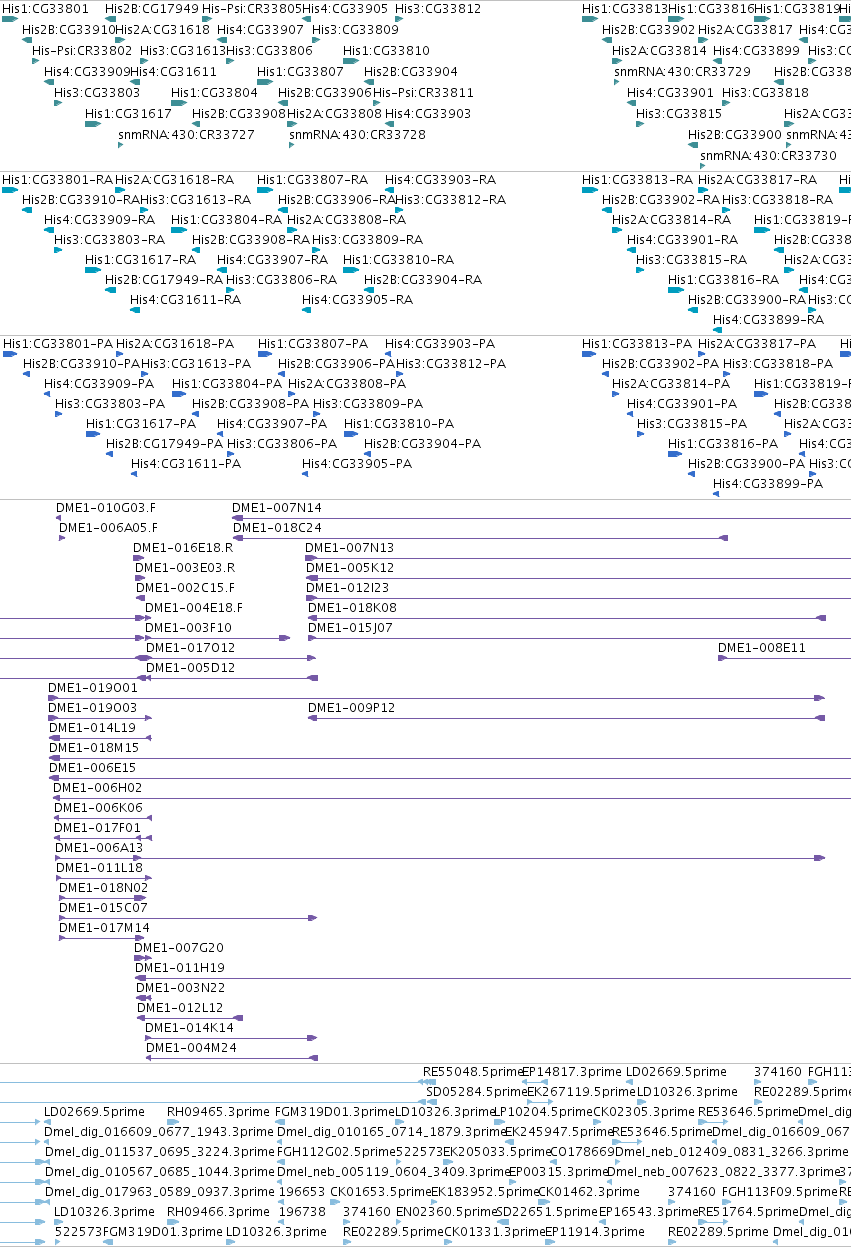Select EST Dmel_dig_011537_0695_3224.3prime
Image resolution: width=851 pixels, height=1247 pixels.
[158, 1152]
